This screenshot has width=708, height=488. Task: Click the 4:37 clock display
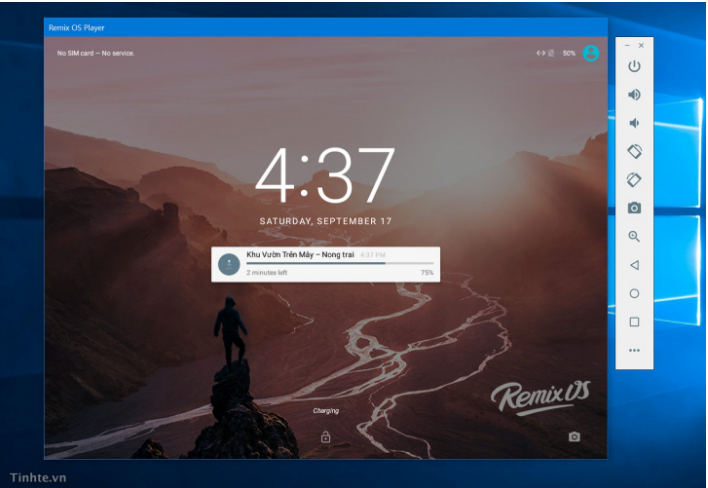click(x=325, y=175)
